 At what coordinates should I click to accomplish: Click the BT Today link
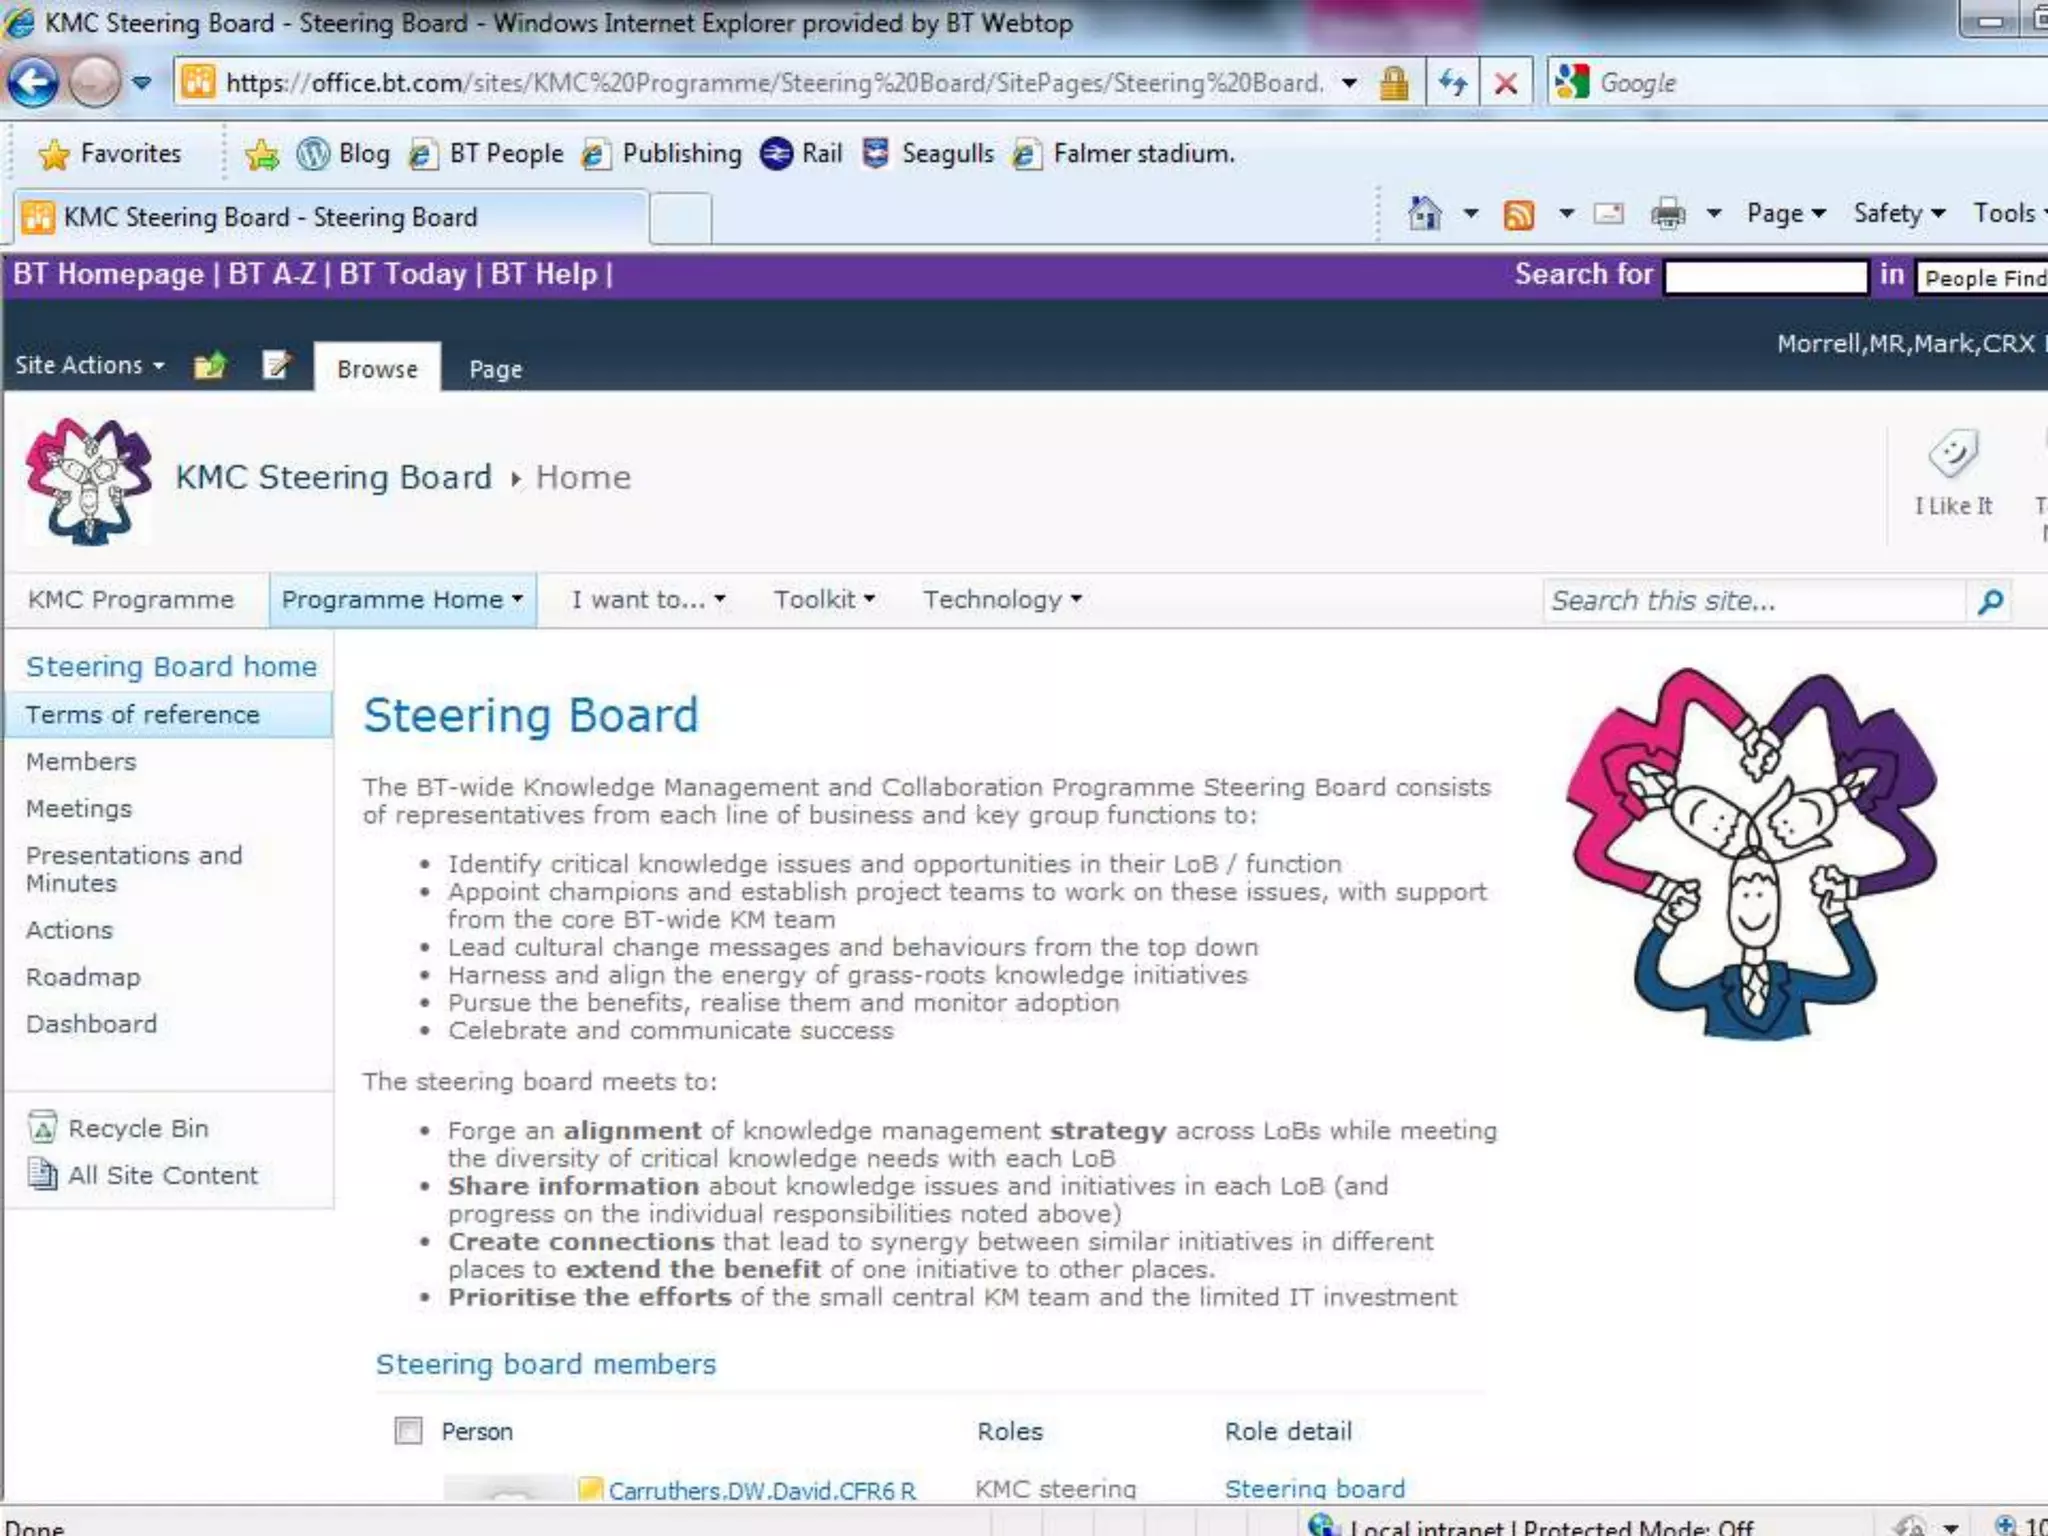[x=403, y=274]
